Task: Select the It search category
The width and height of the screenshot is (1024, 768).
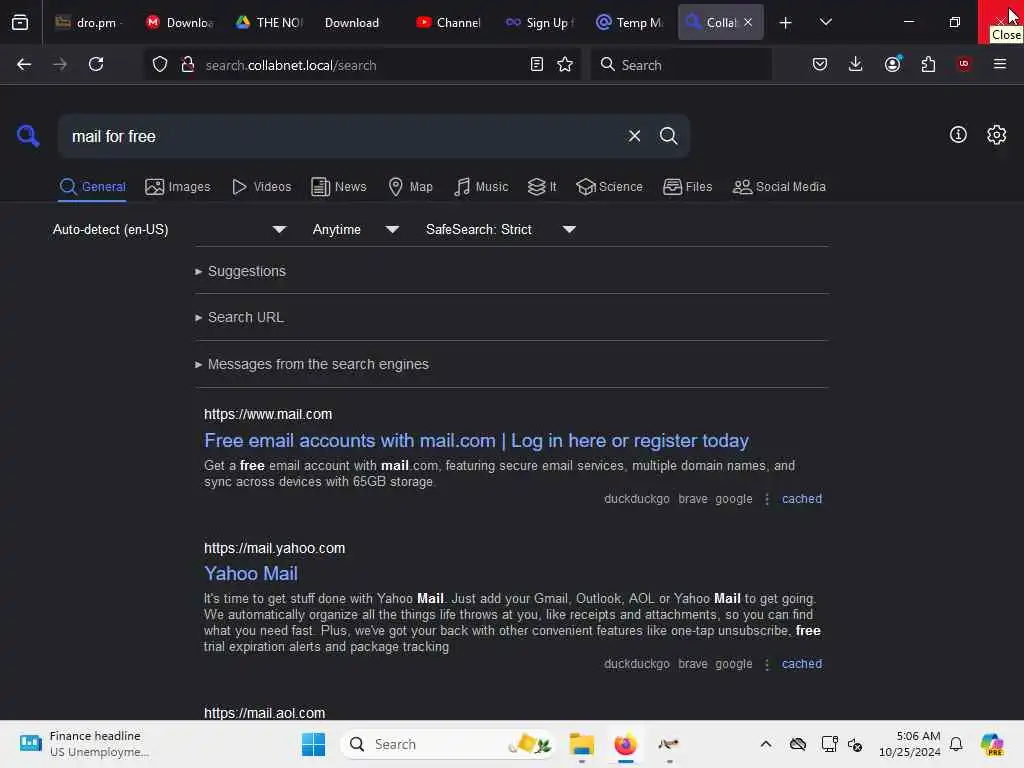Action: click(542, 187)
